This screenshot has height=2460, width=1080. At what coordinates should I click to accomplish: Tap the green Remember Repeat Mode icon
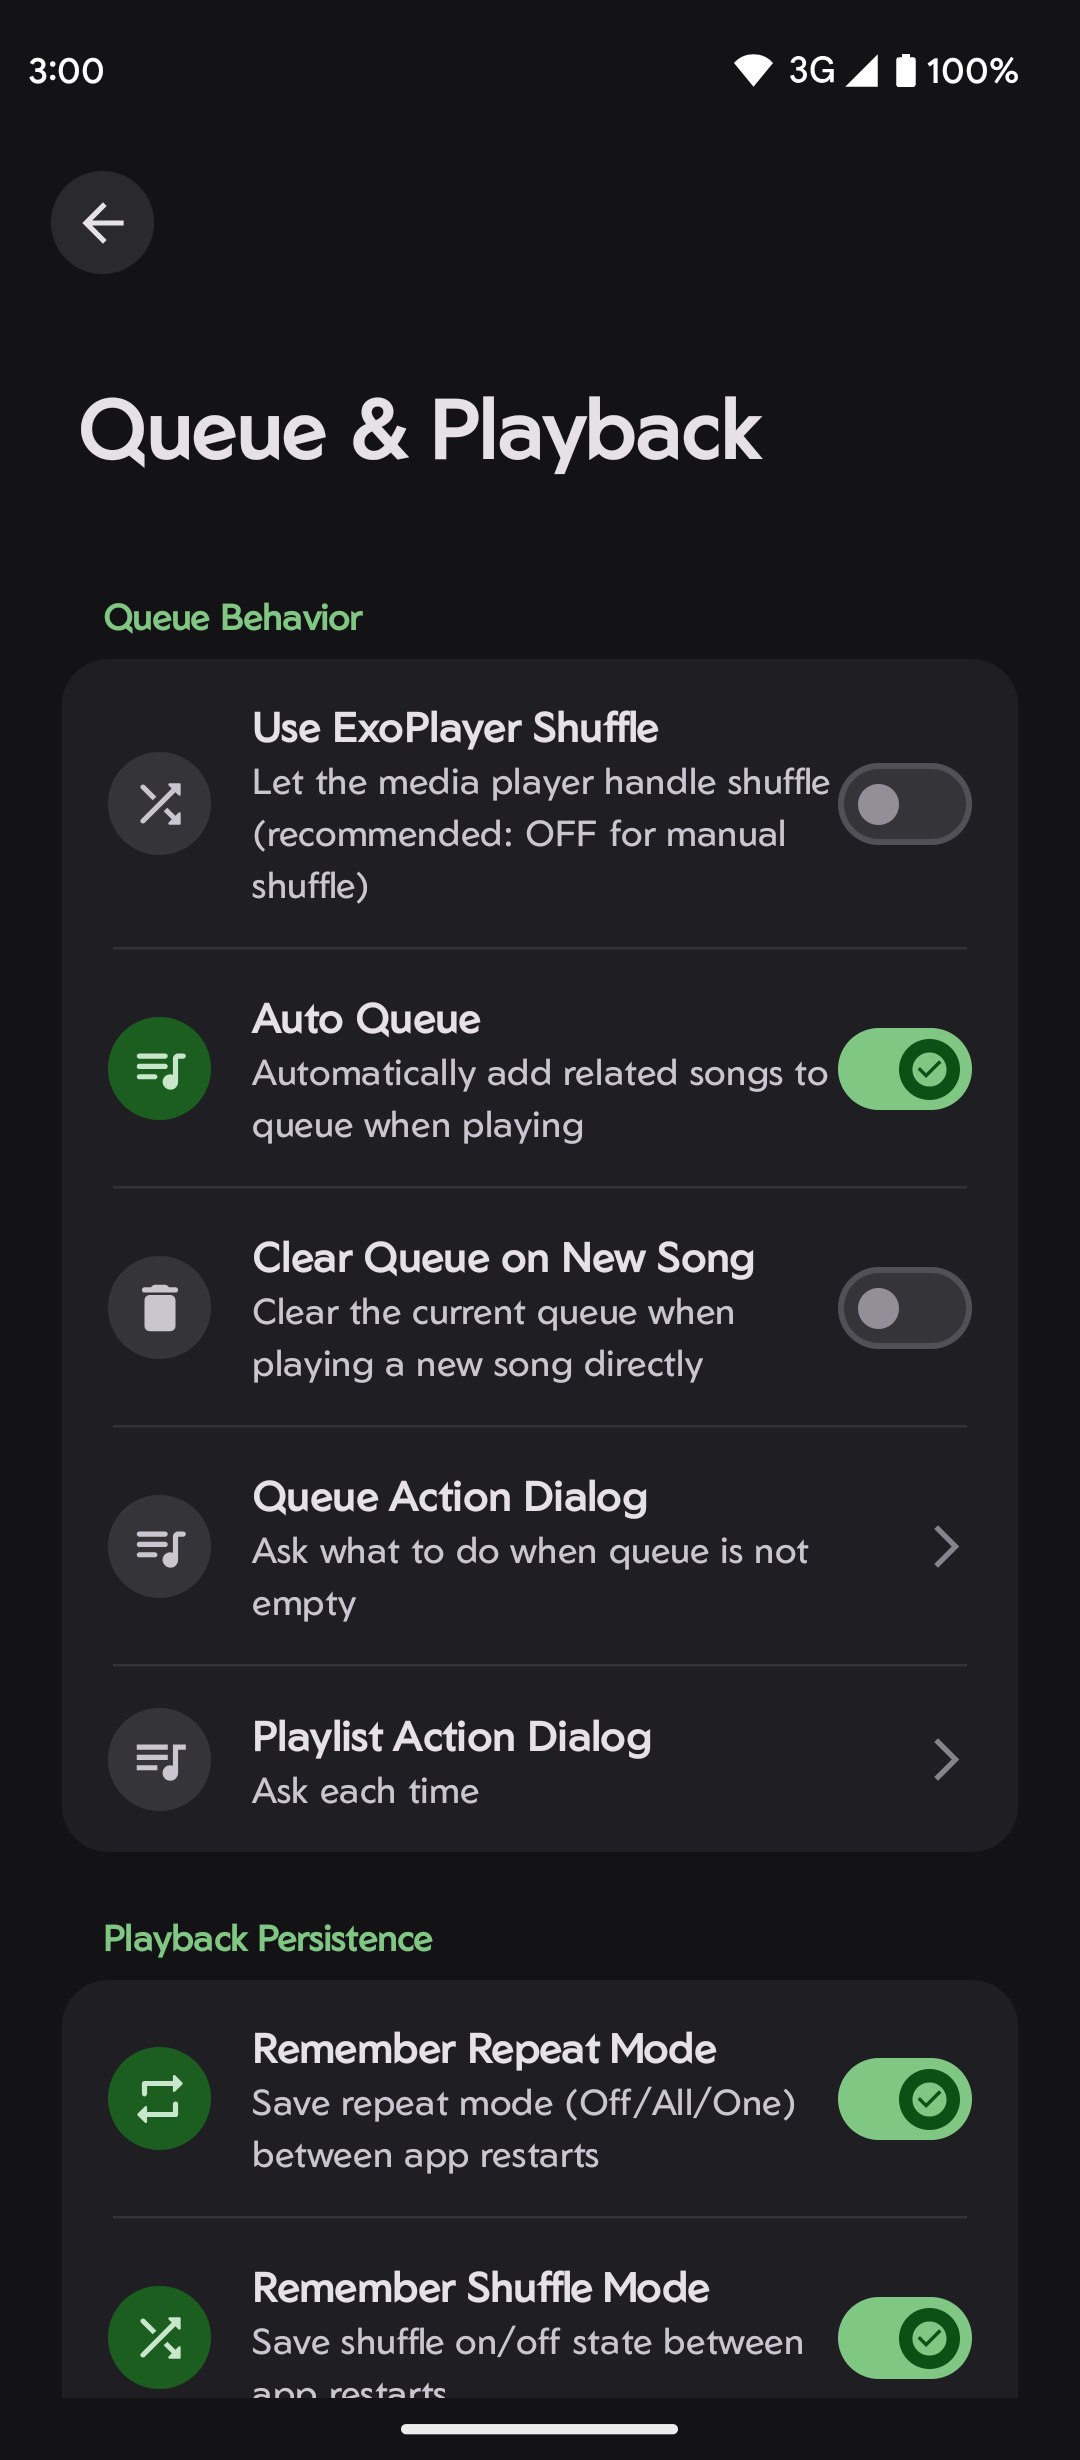[159, 2099]
